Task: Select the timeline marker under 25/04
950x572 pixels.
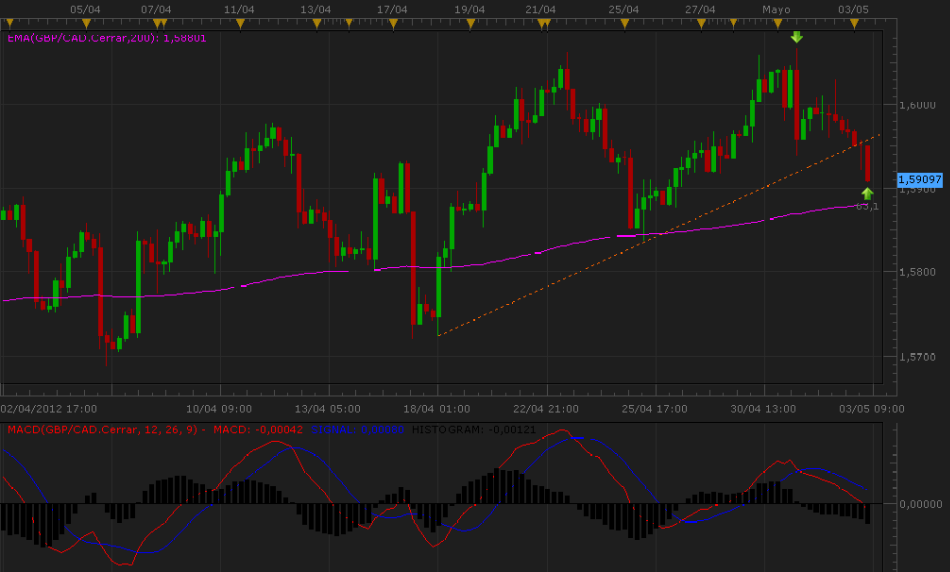Action: coord(624,22)
